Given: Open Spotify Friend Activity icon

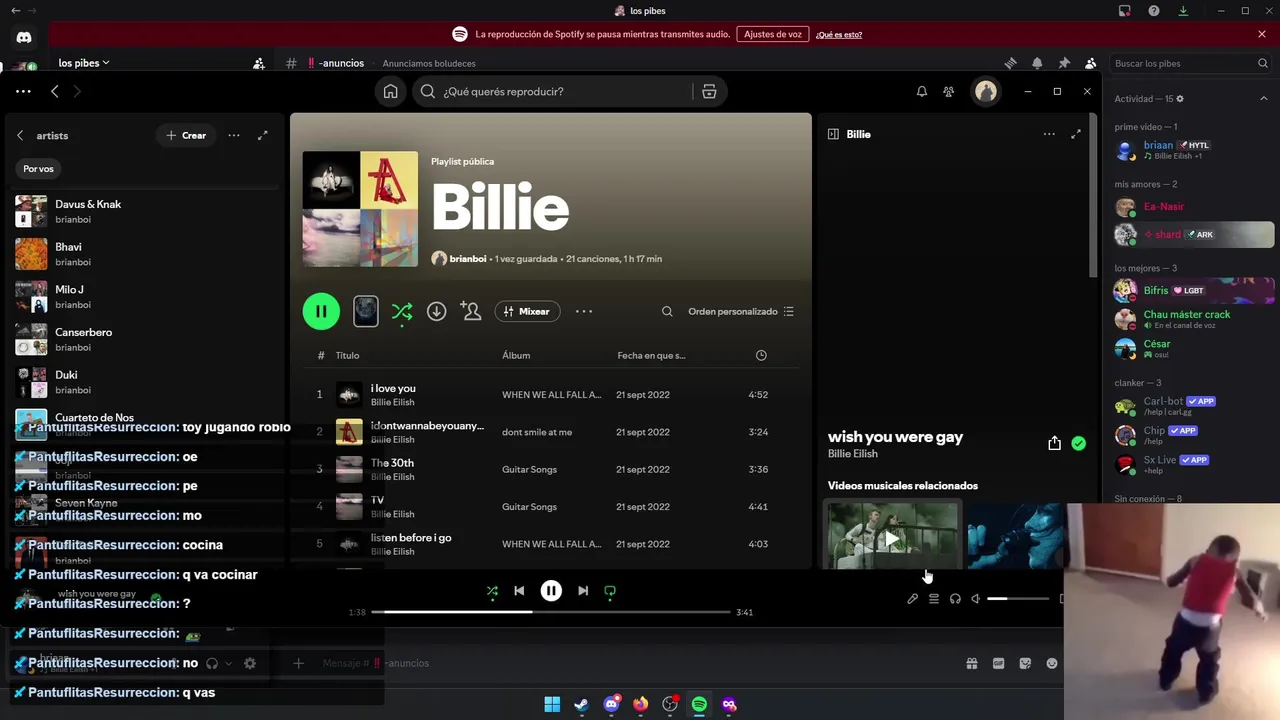Looking at the screenshot, I should point(948,91).
